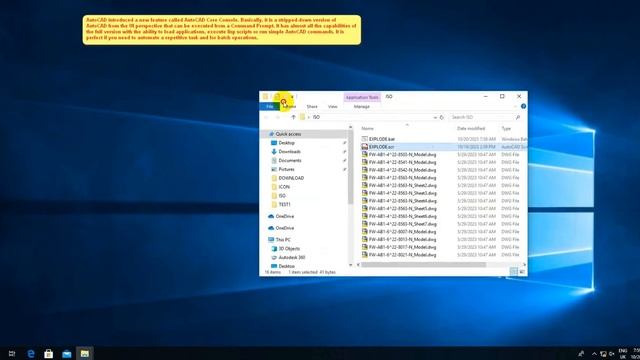Screen dimensions: 640x360
Task: Open Microsoft Store from taskbar
Action: [49, 354]
